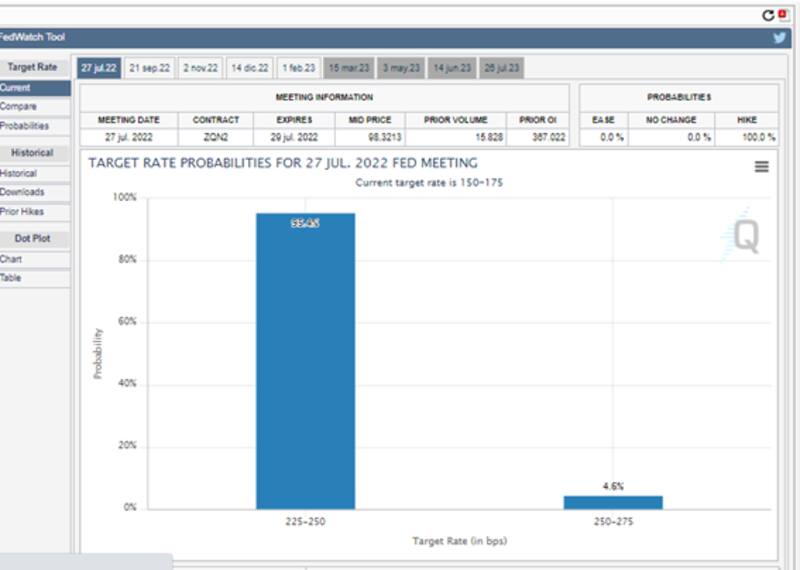Click the QuikStrike Q watermark logo
The width and height of the screenshot is (800, 570).
(744, 236)
